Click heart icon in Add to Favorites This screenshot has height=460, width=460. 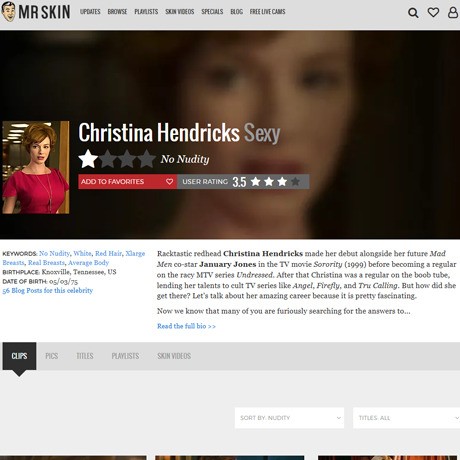(169, 182)
